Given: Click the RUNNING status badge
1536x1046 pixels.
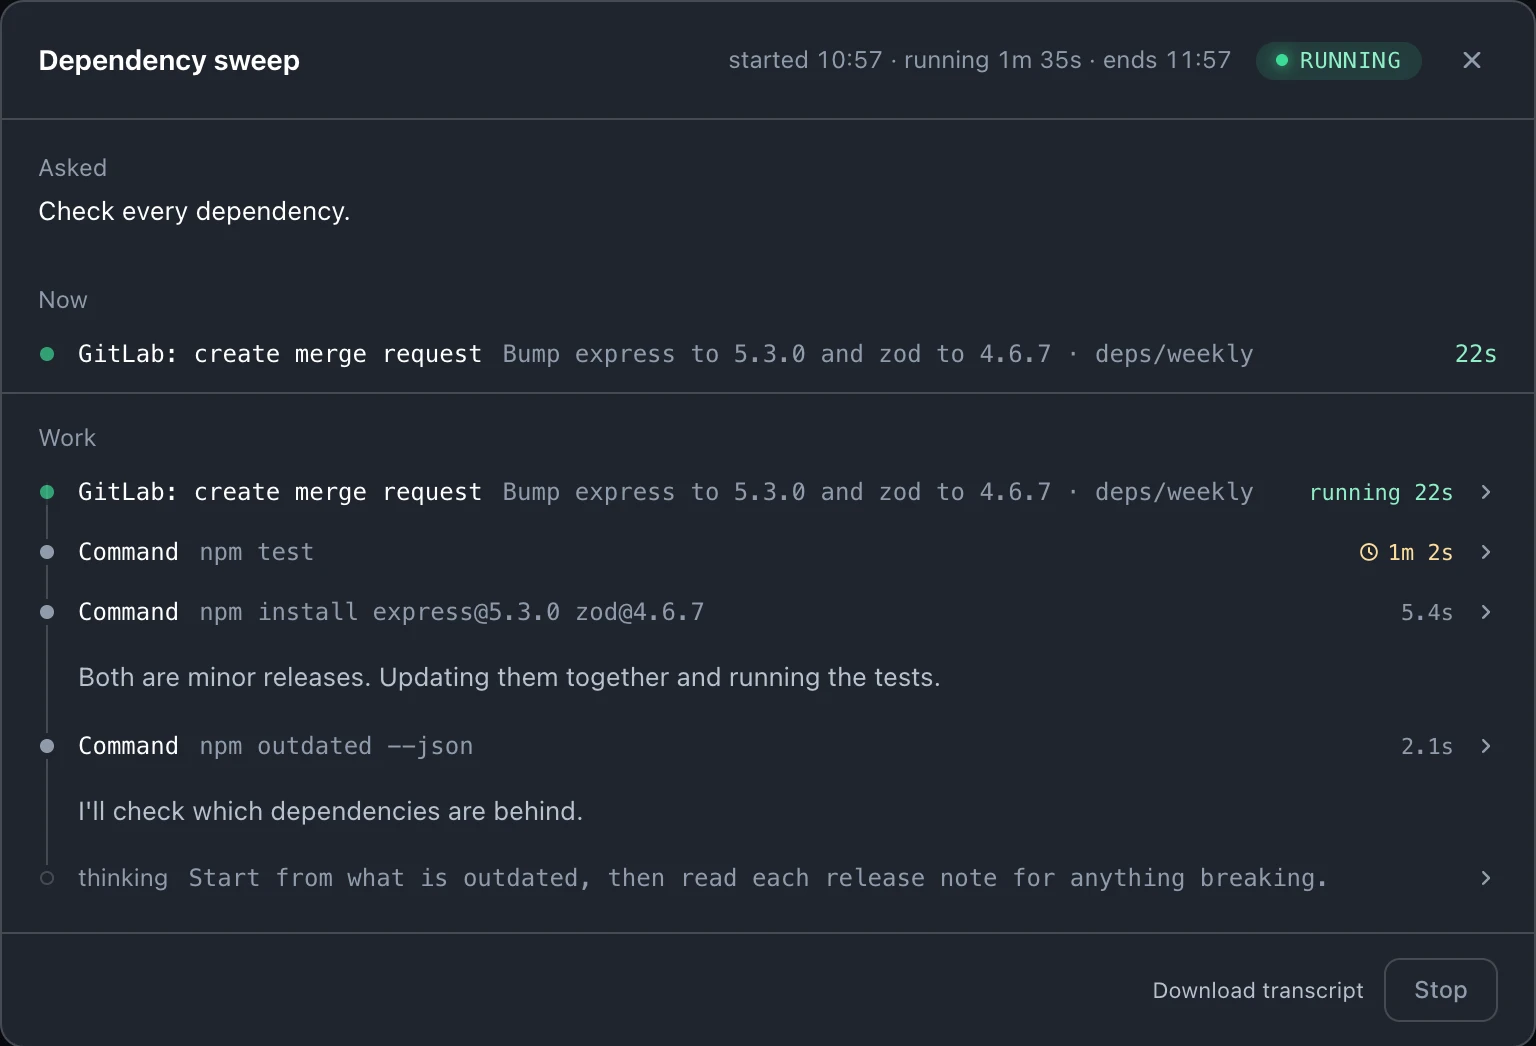Looking at the screenshot, I should click(1338, 60).
